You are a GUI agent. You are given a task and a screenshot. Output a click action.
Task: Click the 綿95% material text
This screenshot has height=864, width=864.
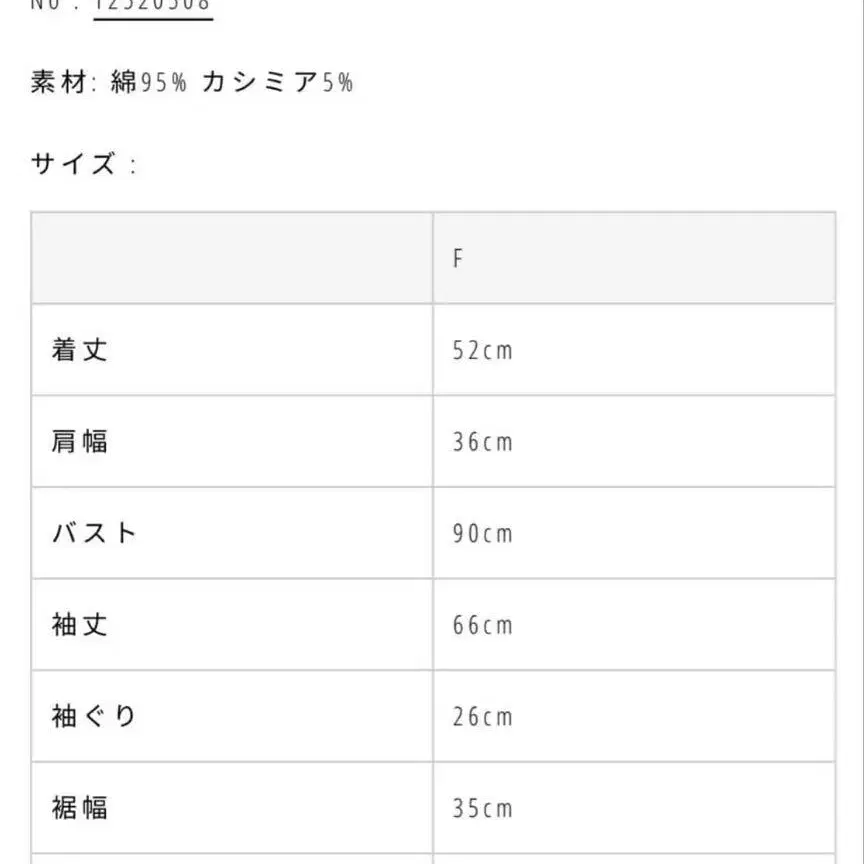pyautogui.click(x=149, y=83)
